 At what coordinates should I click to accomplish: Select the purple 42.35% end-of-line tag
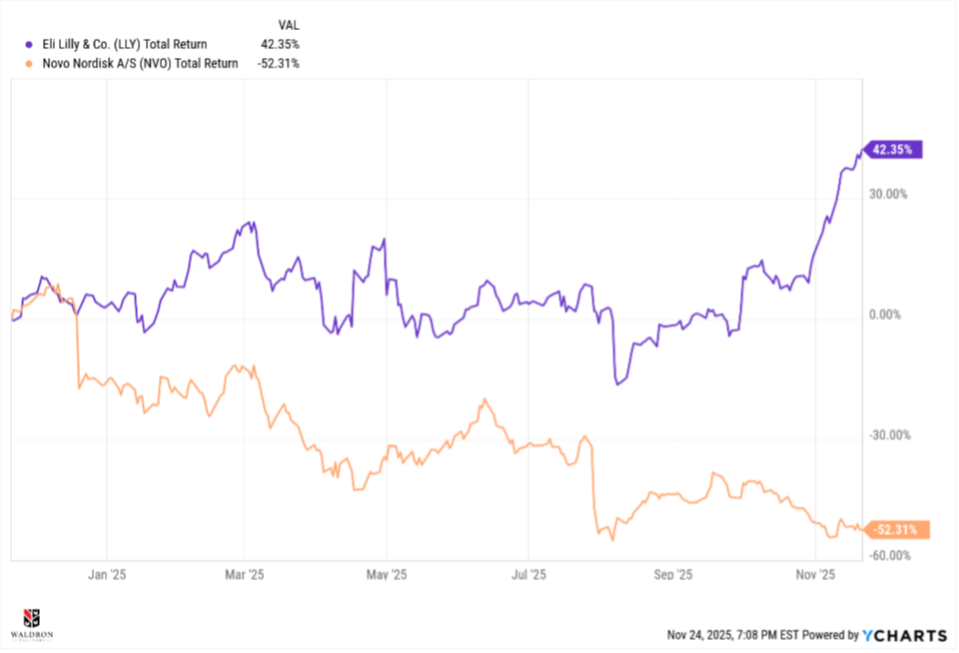894,150
